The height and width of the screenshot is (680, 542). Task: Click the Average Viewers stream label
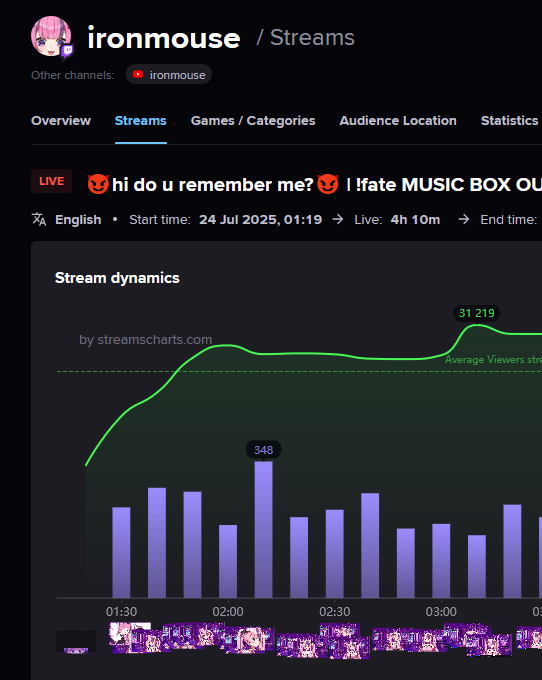click(493, 360)
